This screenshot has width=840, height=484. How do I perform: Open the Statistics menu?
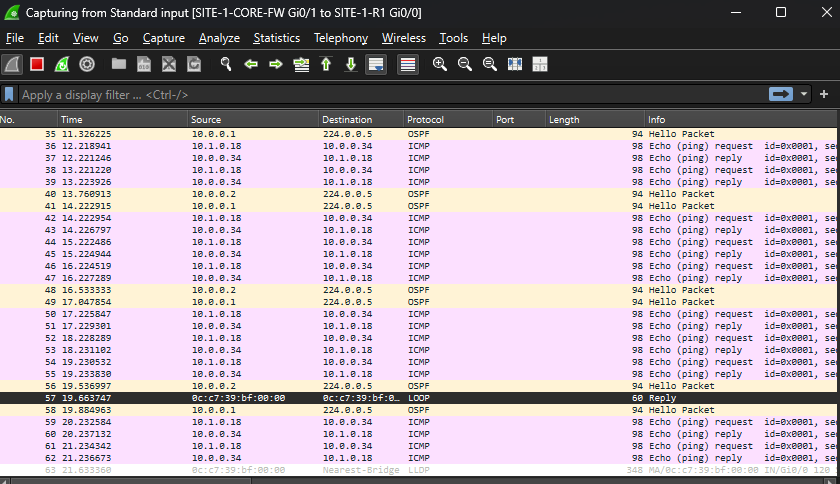pos(276,38)
